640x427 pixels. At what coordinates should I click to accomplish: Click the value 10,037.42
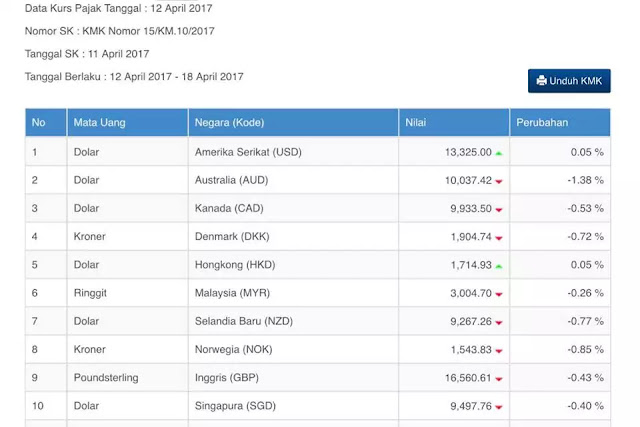pyautogui.click(x=468, y=180)
